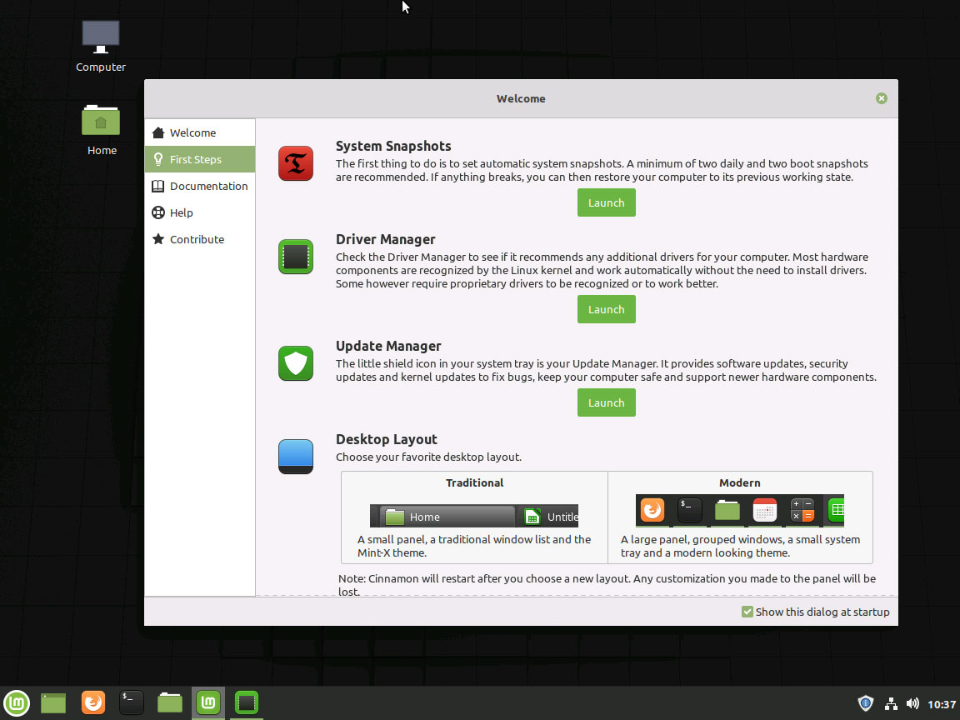Open the network tray icon
Screen dimensions: 960x720
tap(891, 704)
